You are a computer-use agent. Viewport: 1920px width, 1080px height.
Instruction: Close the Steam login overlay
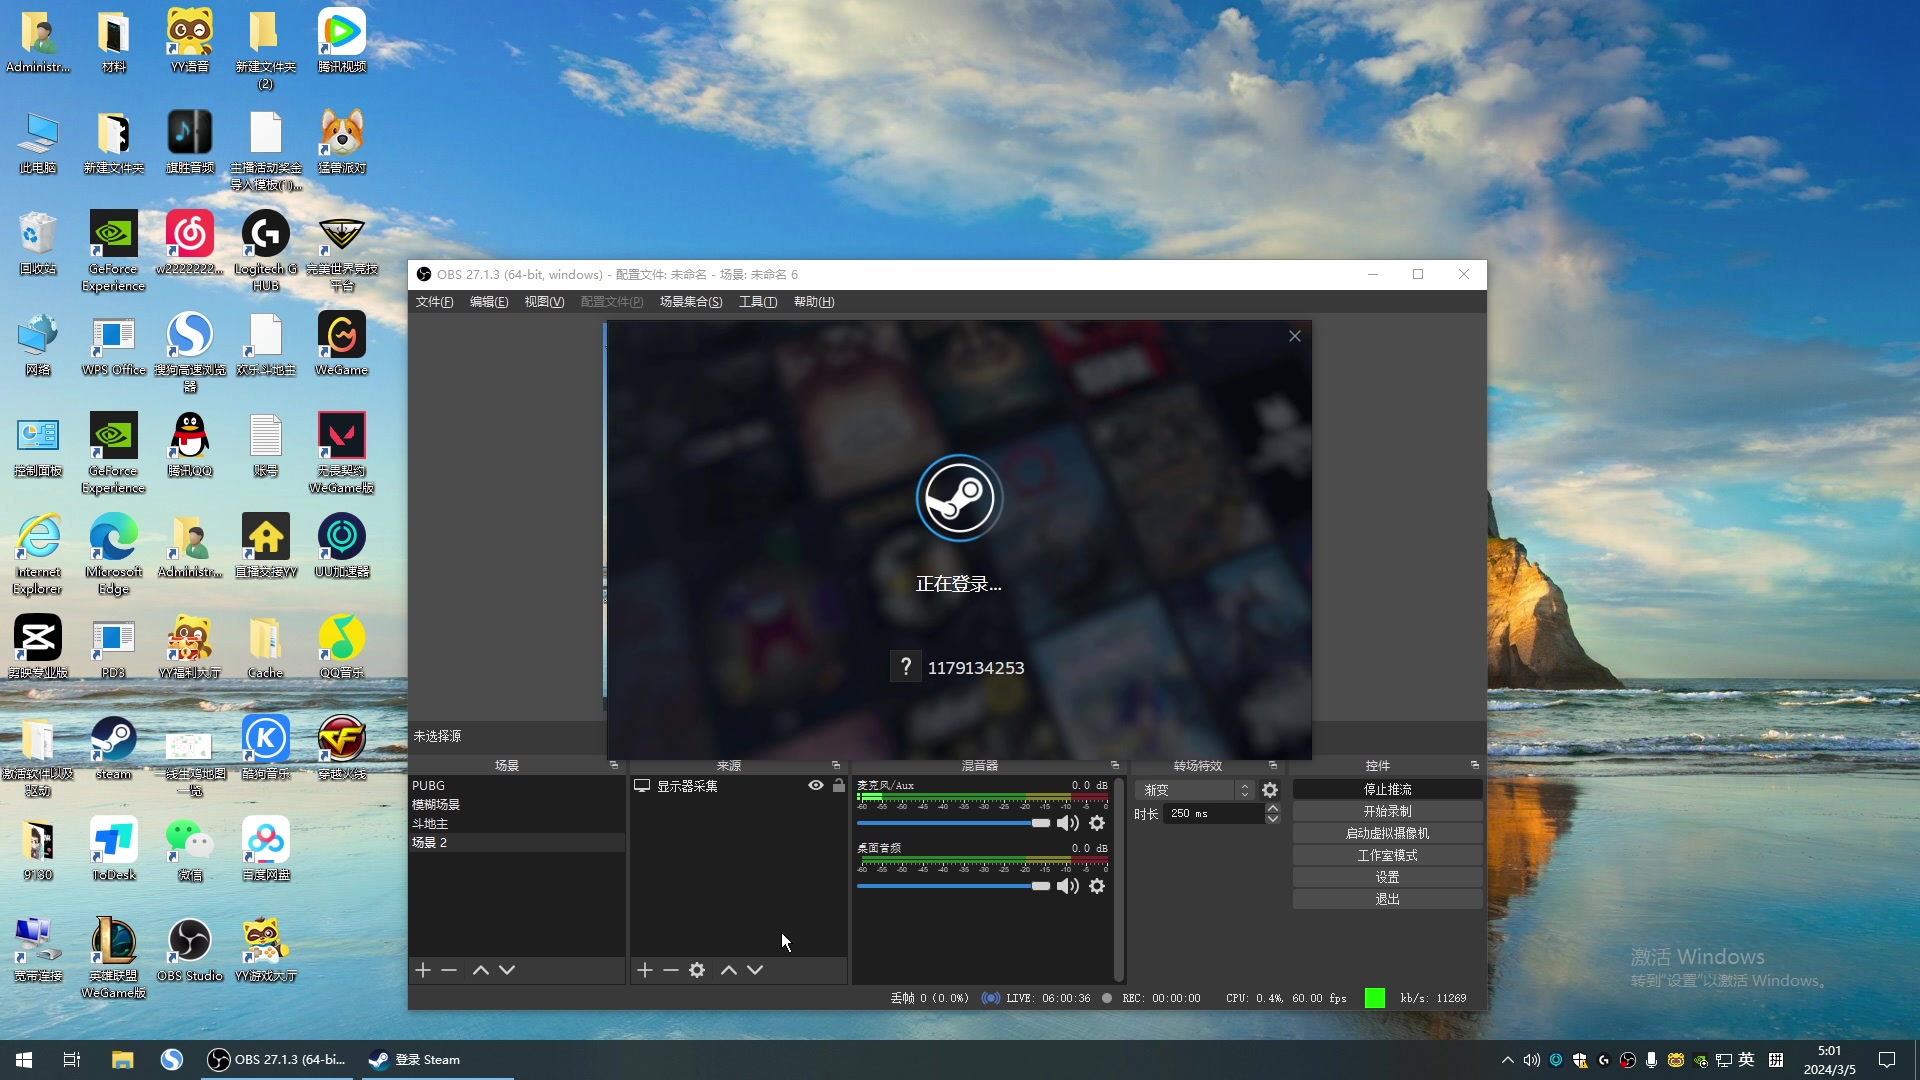coord(1295,336)
